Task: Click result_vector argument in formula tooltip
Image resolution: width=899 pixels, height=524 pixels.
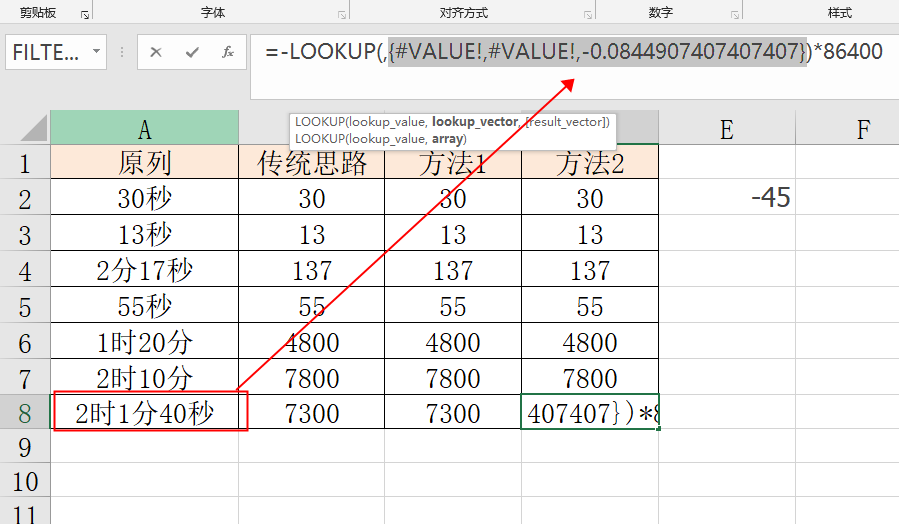Action: [x=566, y=122]
